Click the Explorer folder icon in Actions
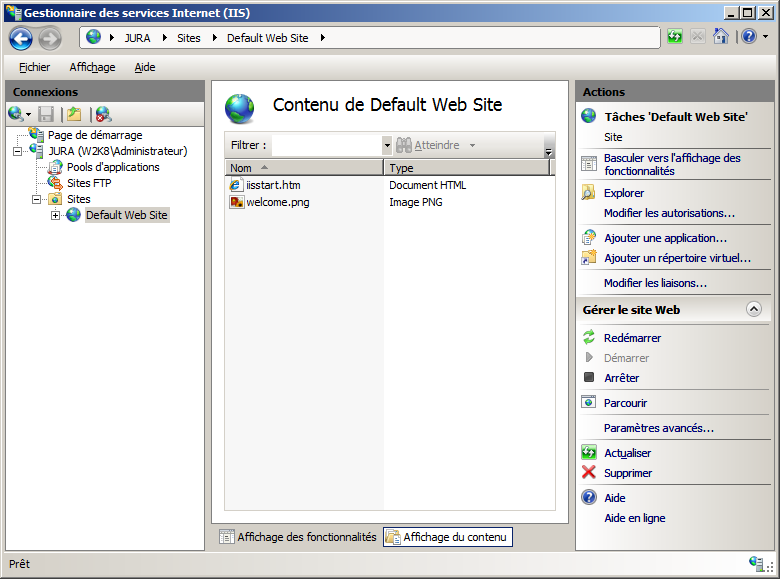This screenshot has width=780, height=579. tap(589, 193)
